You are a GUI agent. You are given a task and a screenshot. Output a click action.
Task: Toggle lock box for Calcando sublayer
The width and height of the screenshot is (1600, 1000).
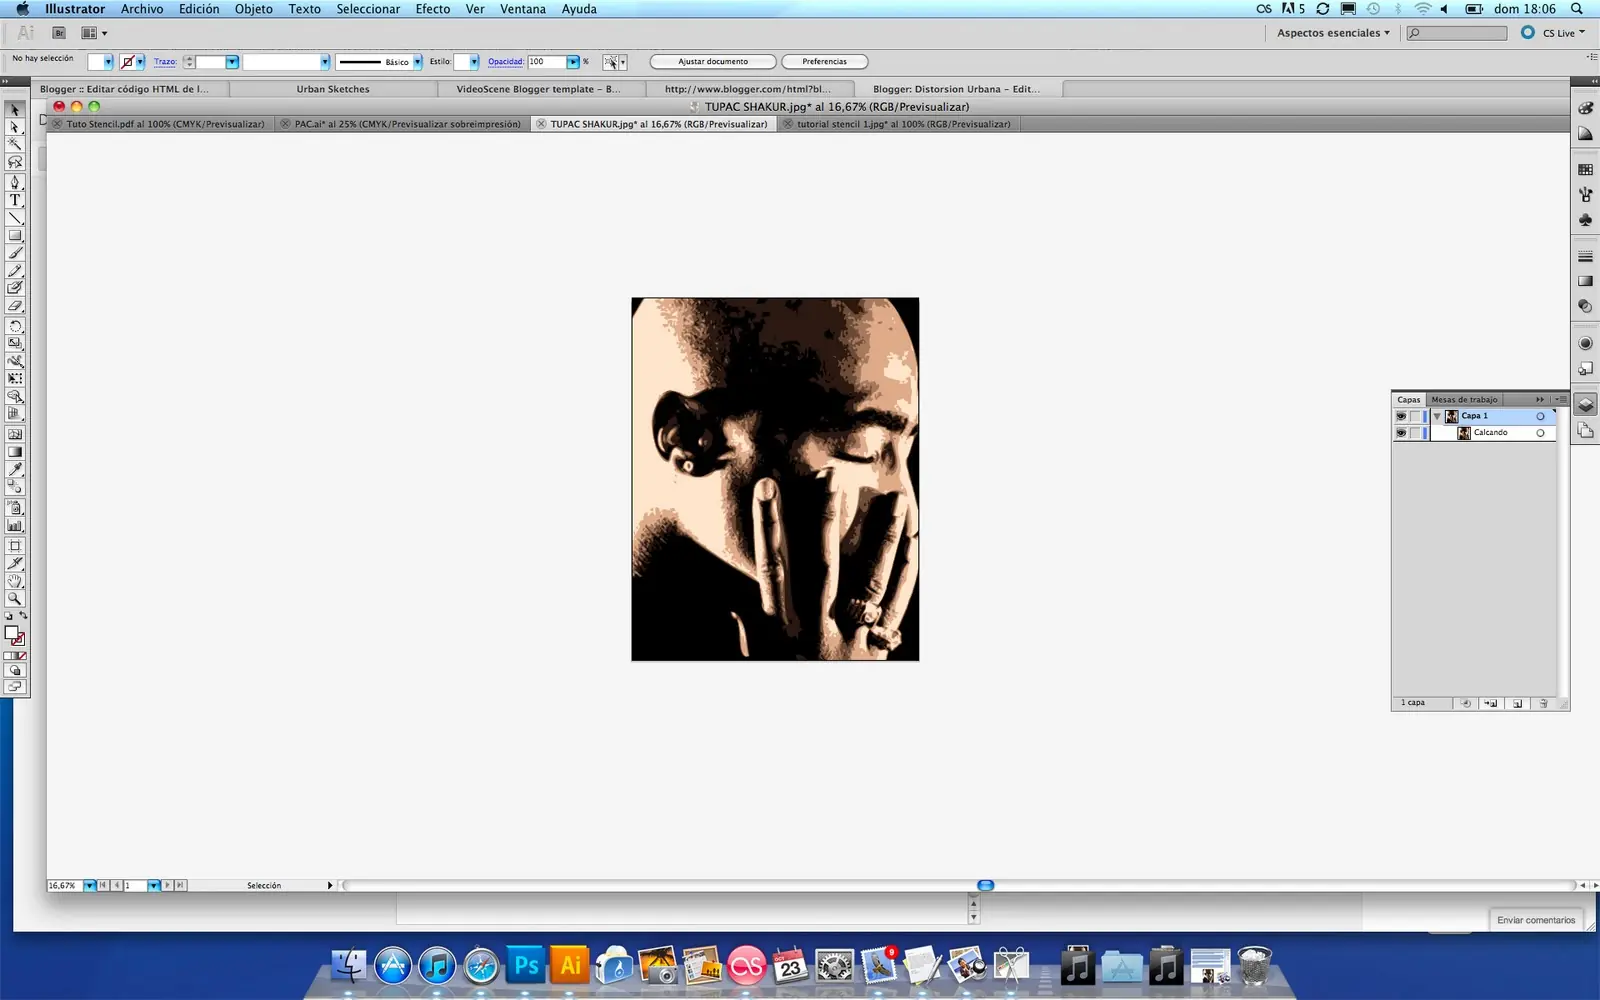(x=1415, y=433)
